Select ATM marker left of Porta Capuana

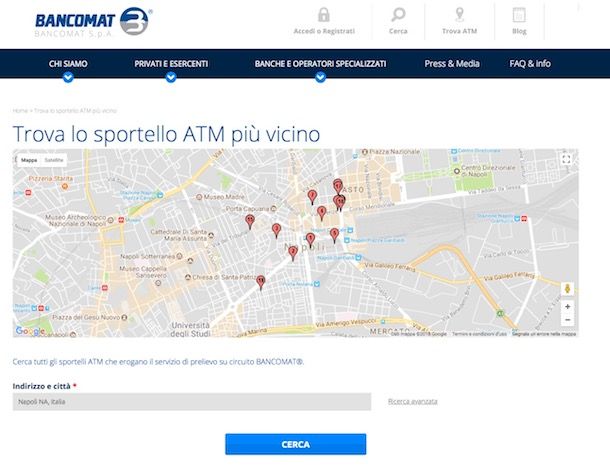click(250, 222)
